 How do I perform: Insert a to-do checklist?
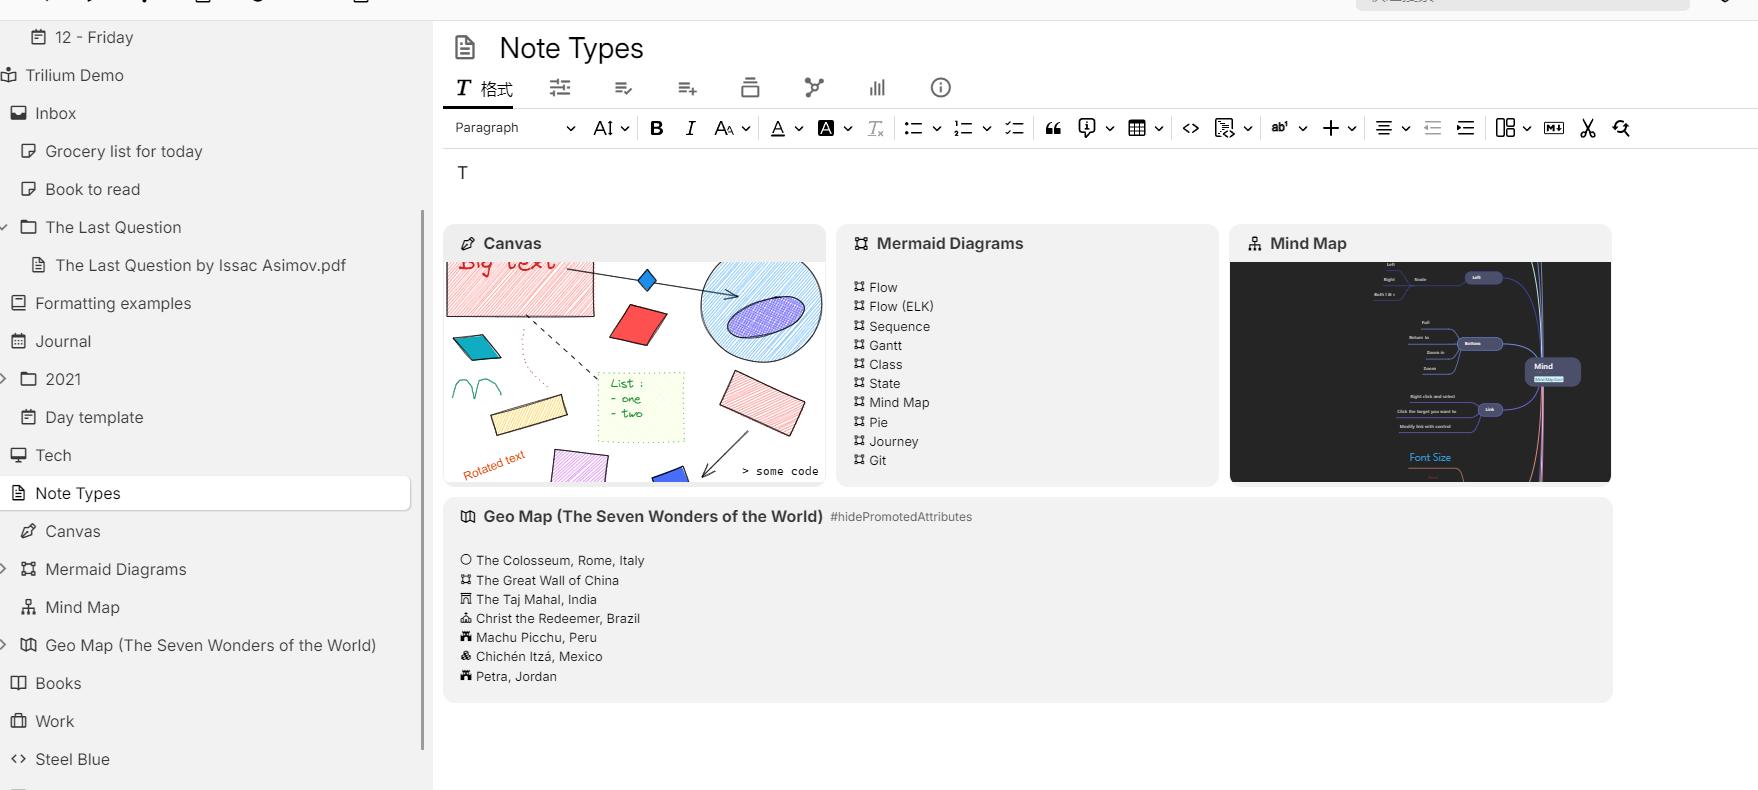pyautogui.click(x=1014, y=128)
